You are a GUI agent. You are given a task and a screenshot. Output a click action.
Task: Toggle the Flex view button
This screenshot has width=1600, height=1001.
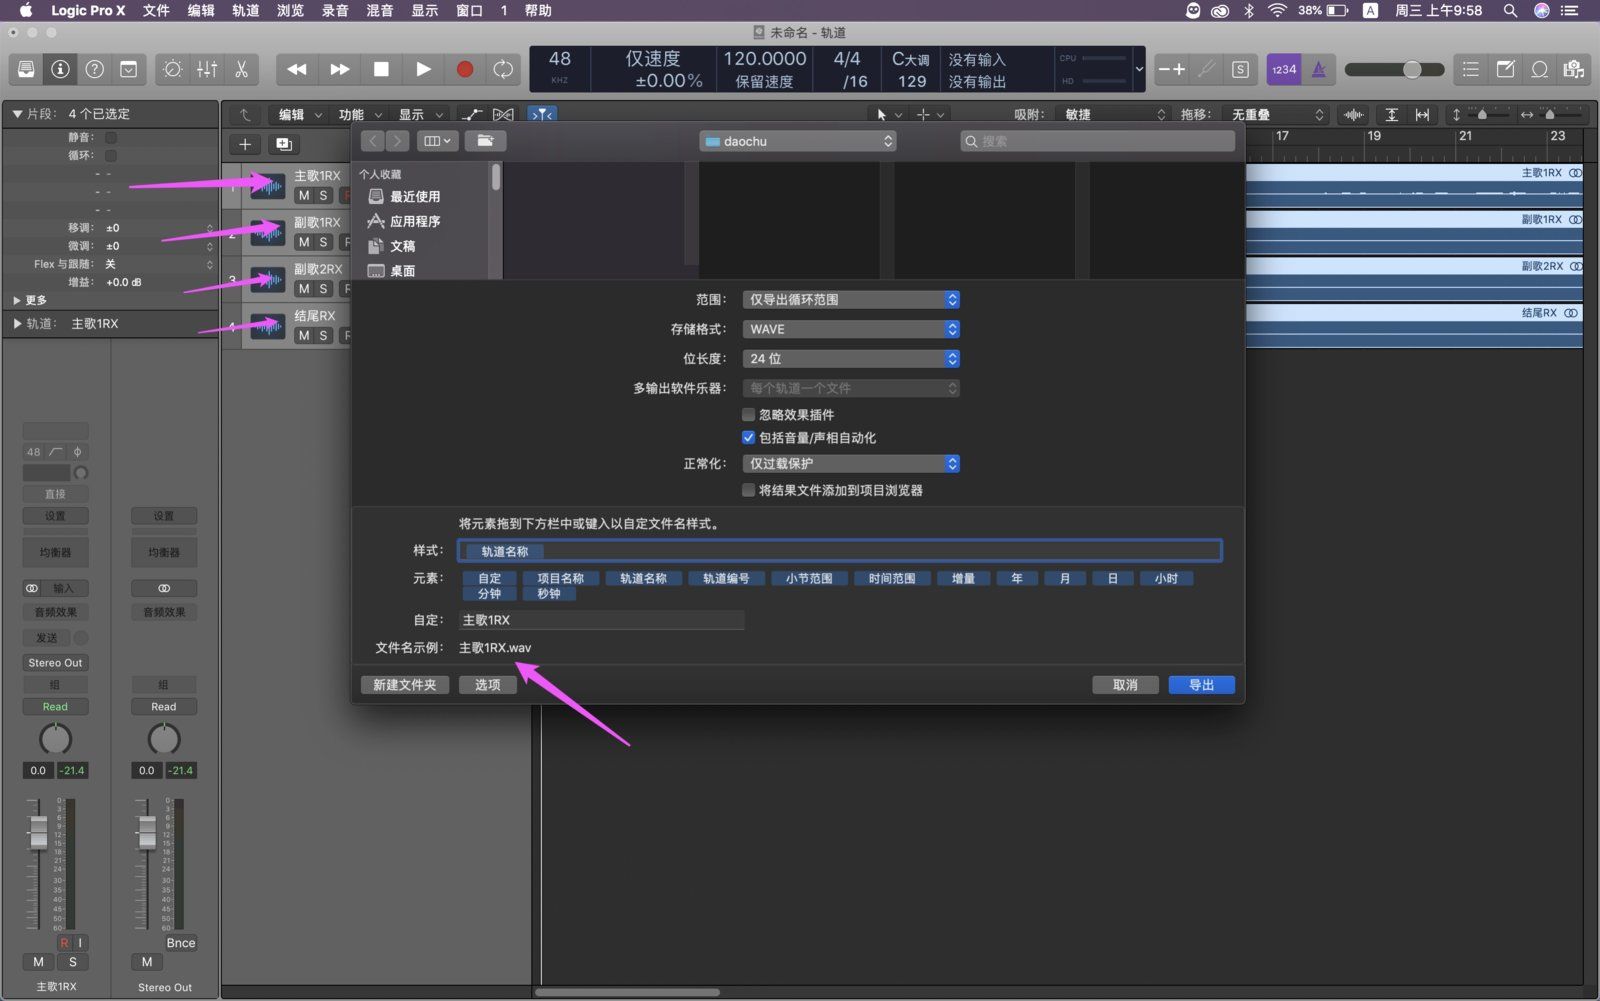coord(503,115)
